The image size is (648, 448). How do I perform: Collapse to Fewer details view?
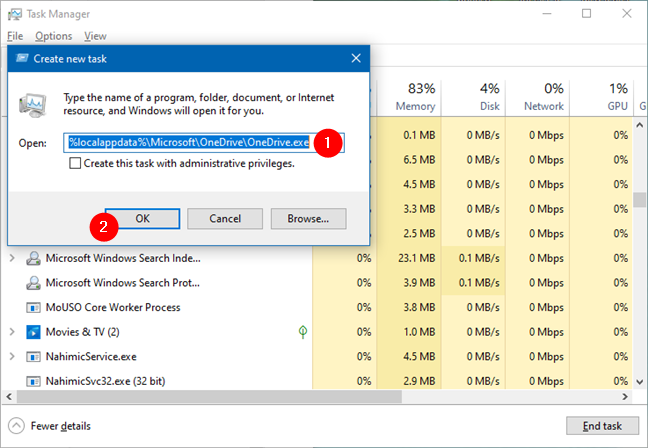(x=50, y=426)
